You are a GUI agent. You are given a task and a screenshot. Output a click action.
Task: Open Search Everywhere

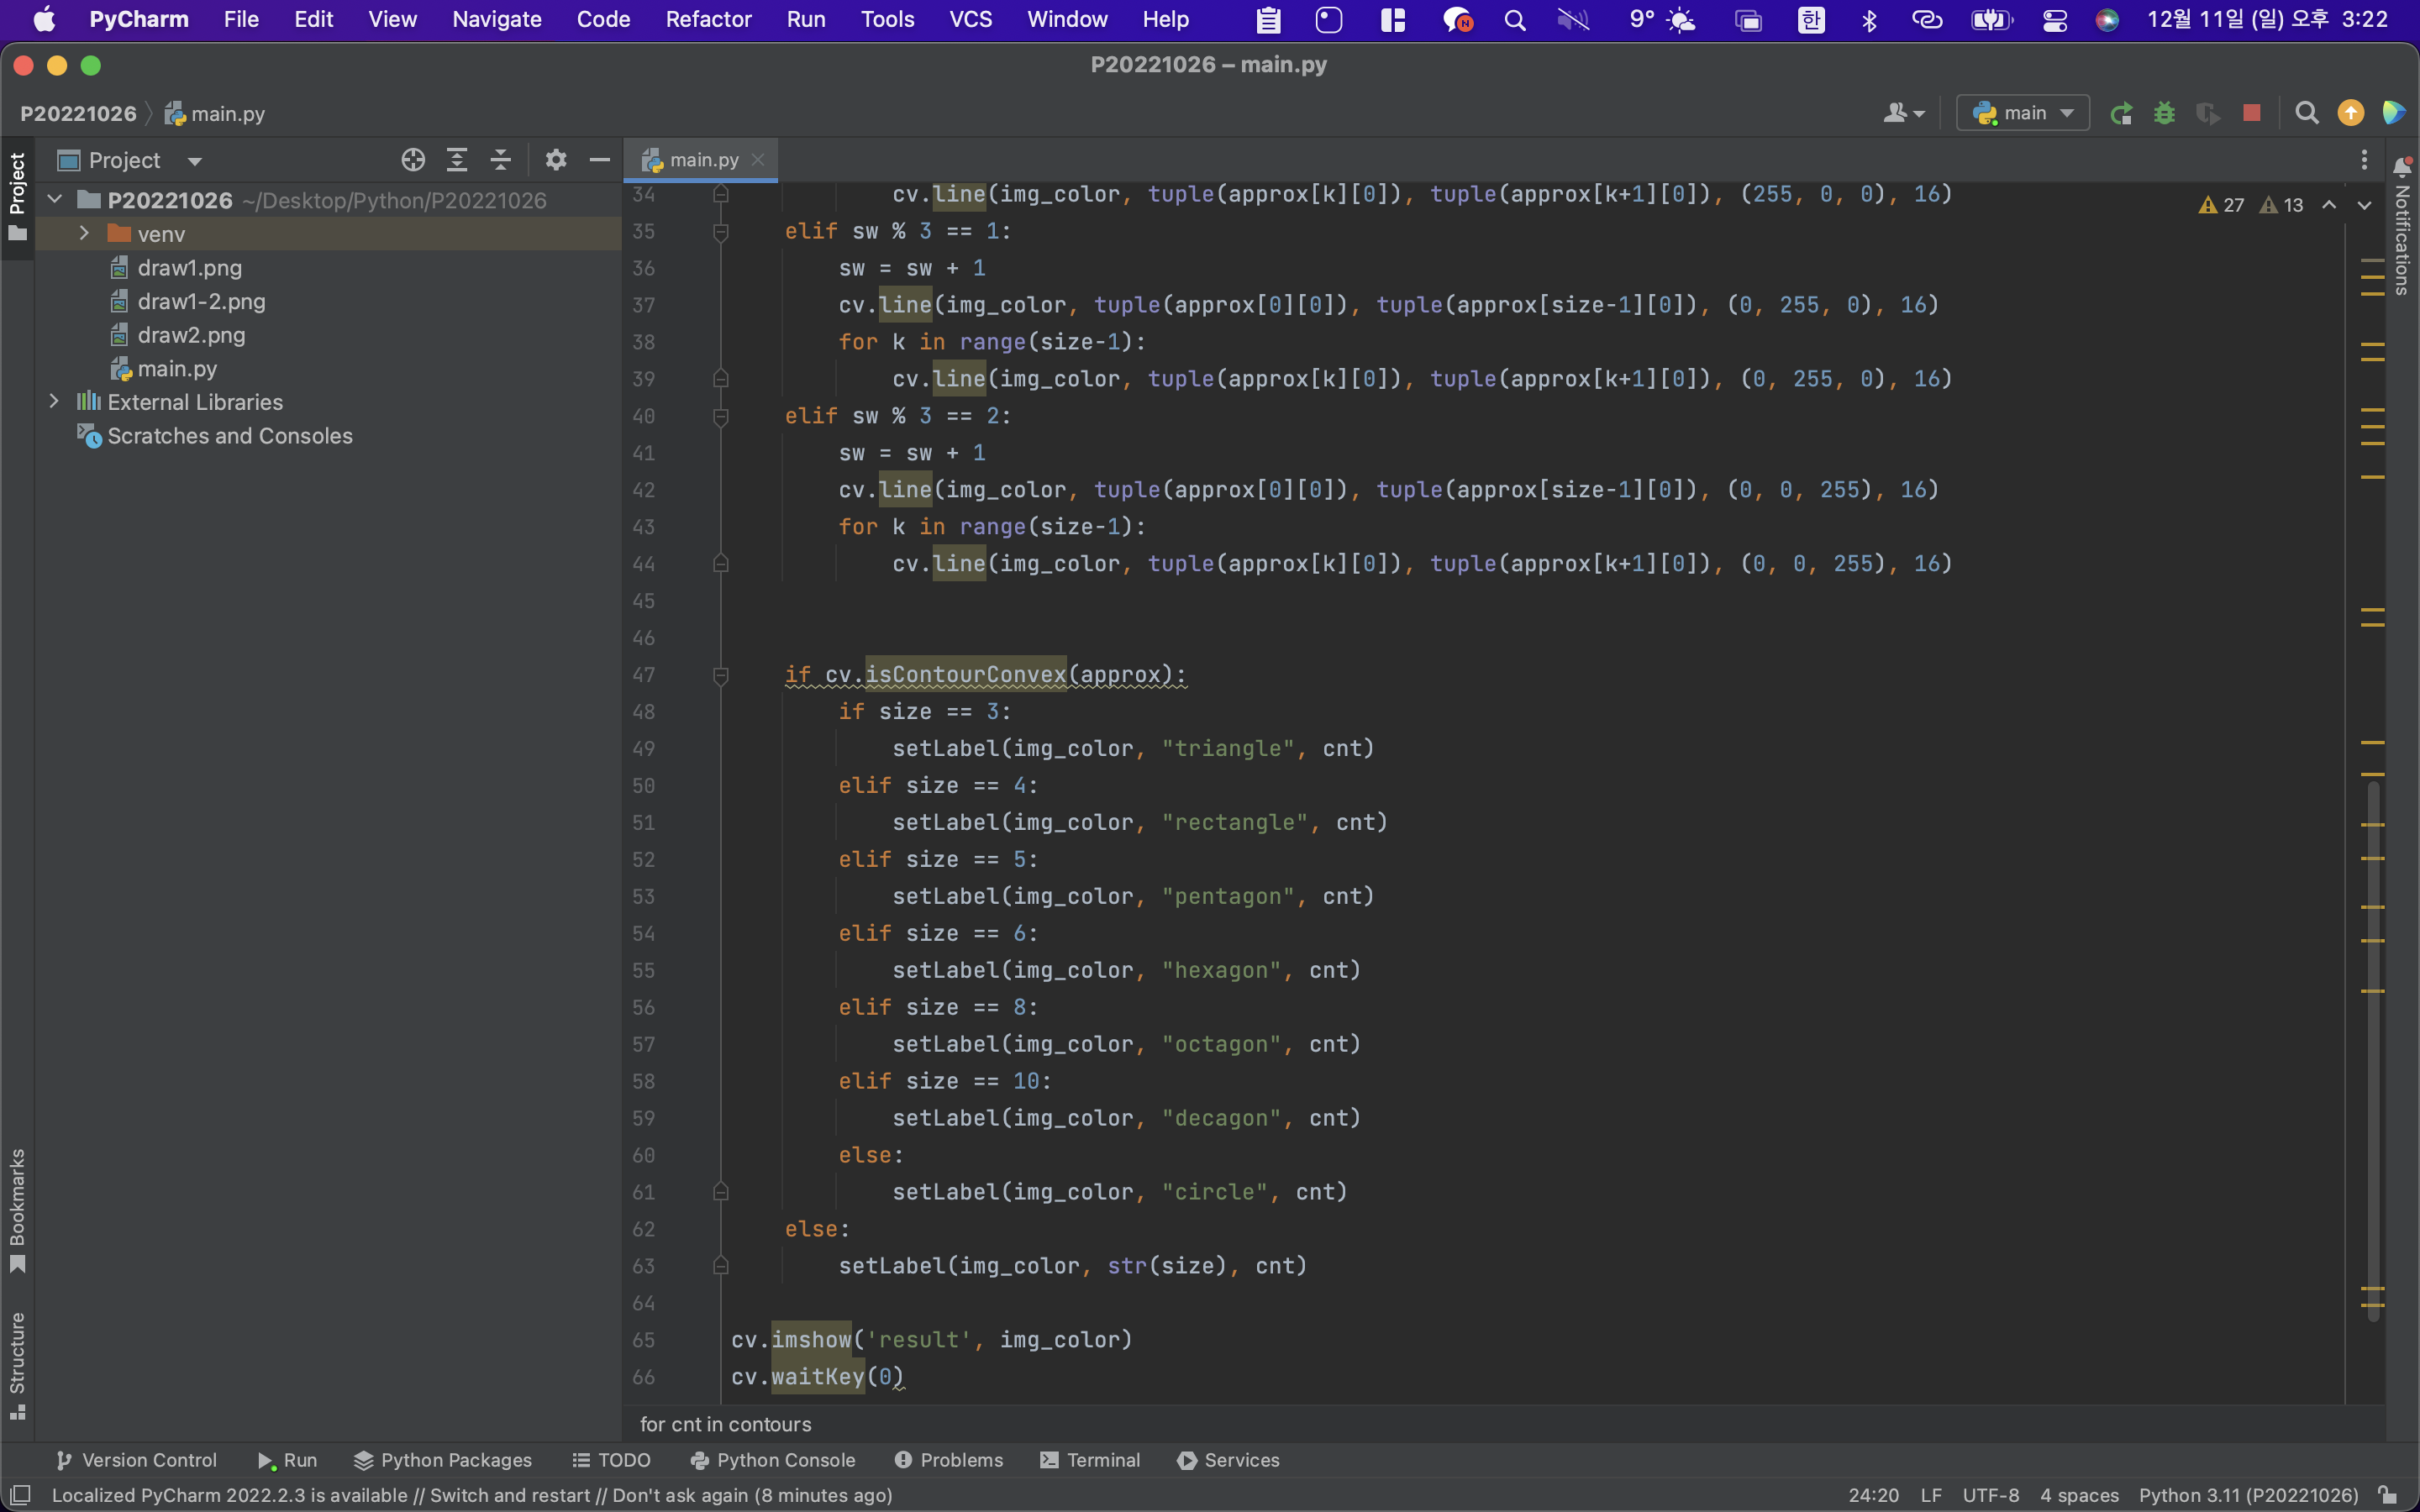click(2306, 112)
